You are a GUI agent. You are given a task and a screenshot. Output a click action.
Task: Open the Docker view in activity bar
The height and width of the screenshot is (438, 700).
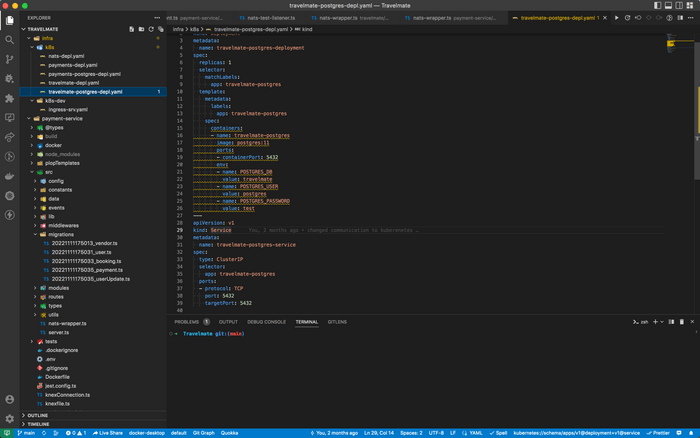9,176
